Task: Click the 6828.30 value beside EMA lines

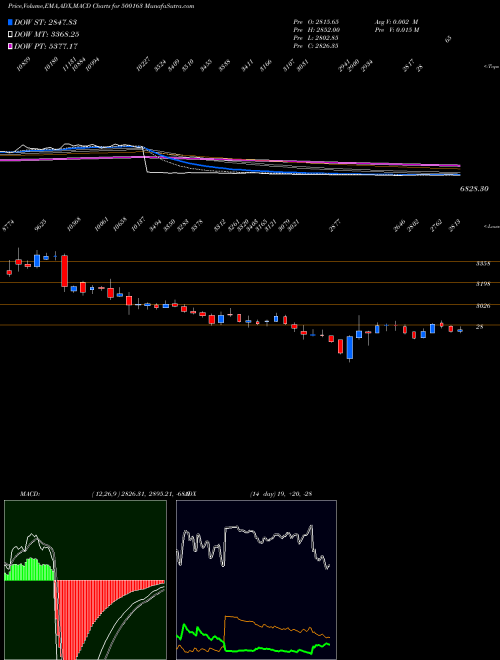Action: click(x=474, y=189)
